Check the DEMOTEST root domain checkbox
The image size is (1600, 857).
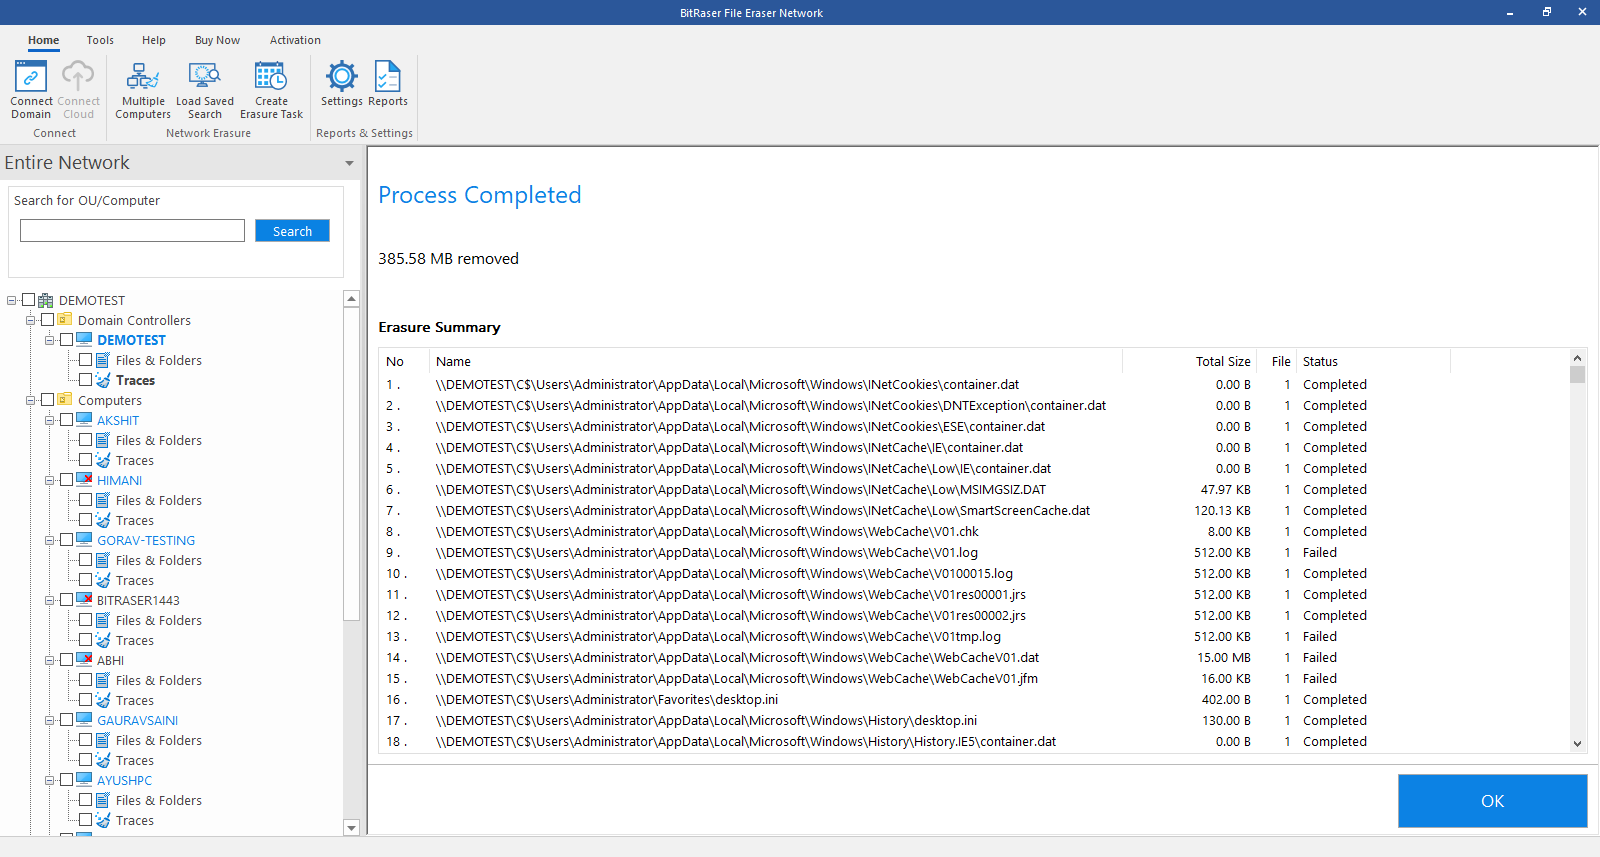28,300
